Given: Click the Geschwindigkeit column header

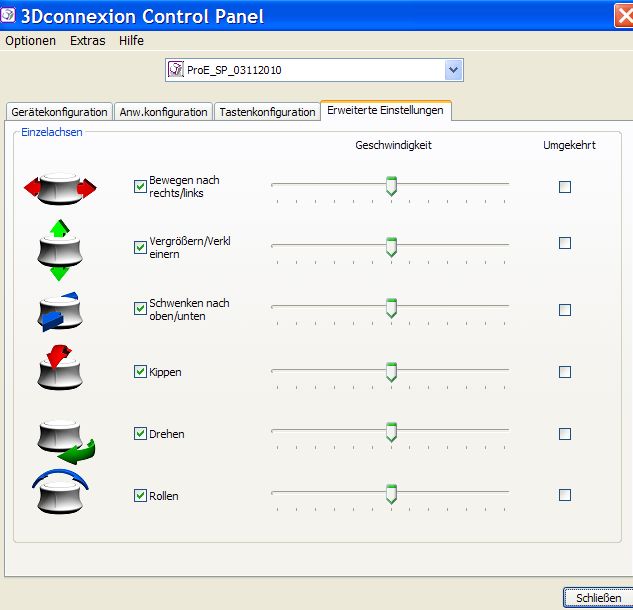Looking at the screenshot, I should [x=394, y=145].
